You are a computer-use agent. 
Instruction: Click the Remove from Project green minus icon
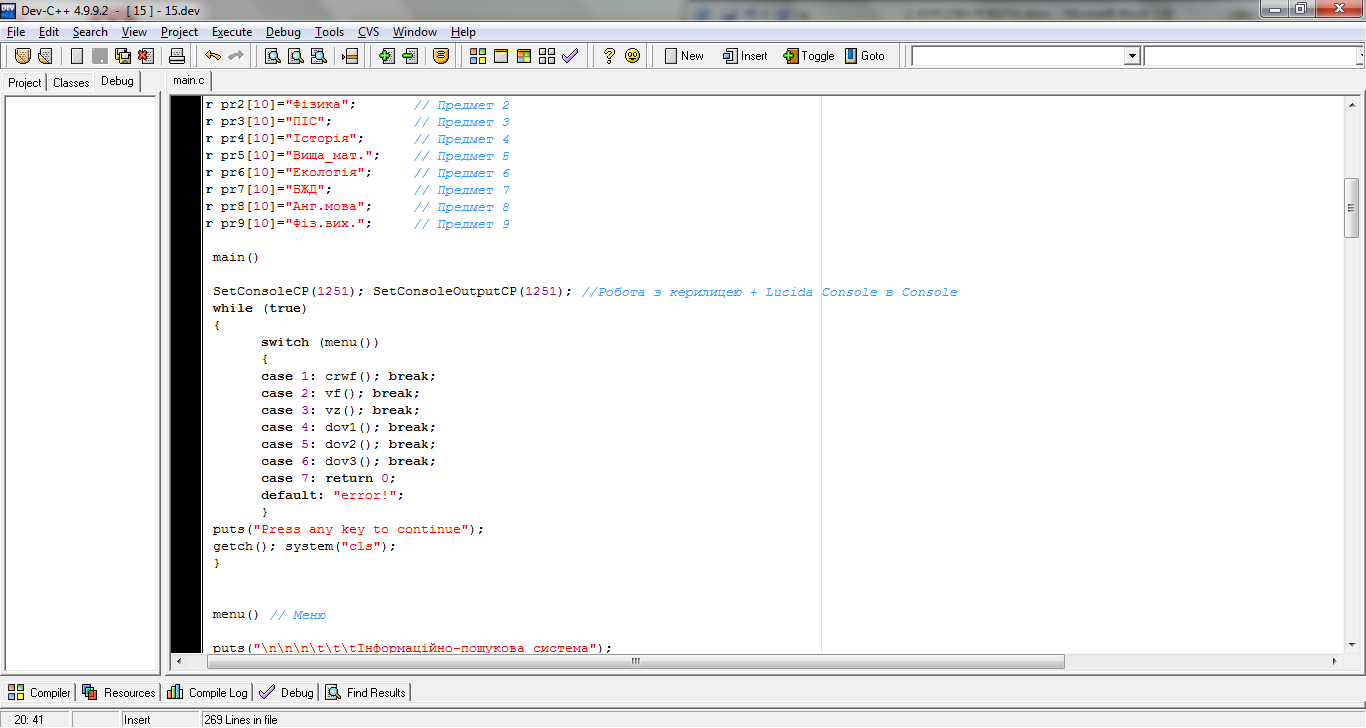[x=410, y=56]
